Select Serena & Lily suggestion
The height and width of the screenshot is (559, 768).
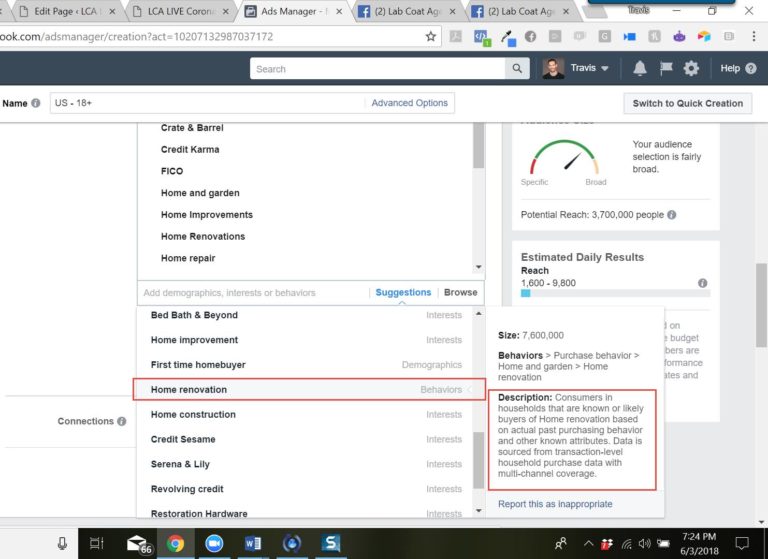click(x=306, y=464)
